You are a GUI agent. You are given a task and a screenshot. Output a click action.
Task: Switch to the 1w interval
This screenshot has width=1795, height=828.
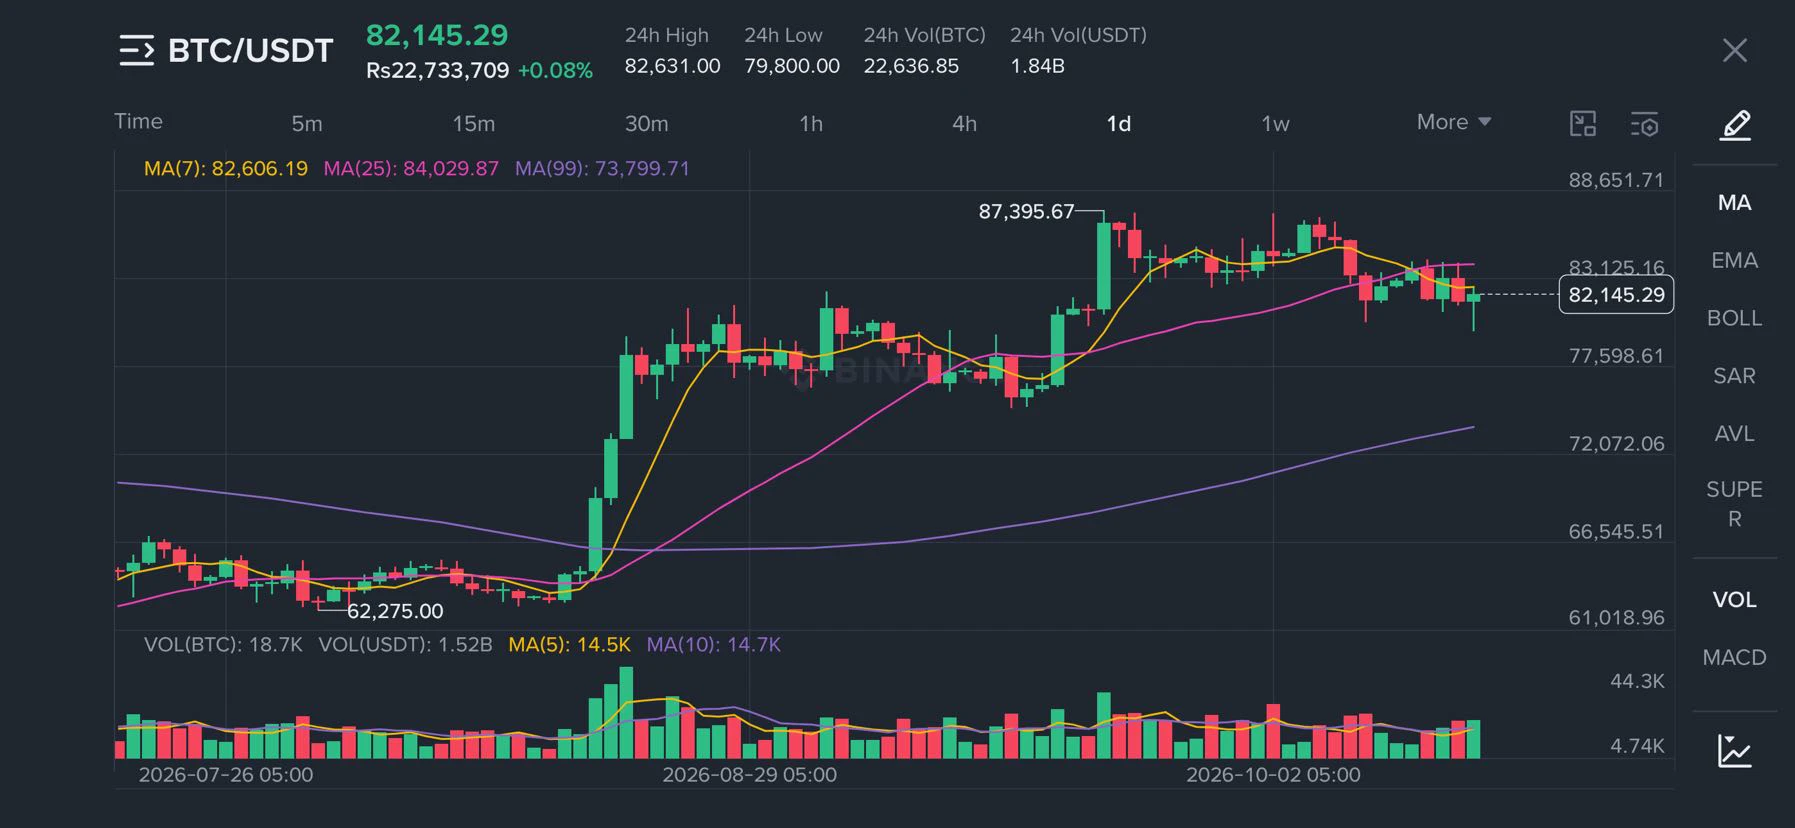click(x=1275, y=124)
